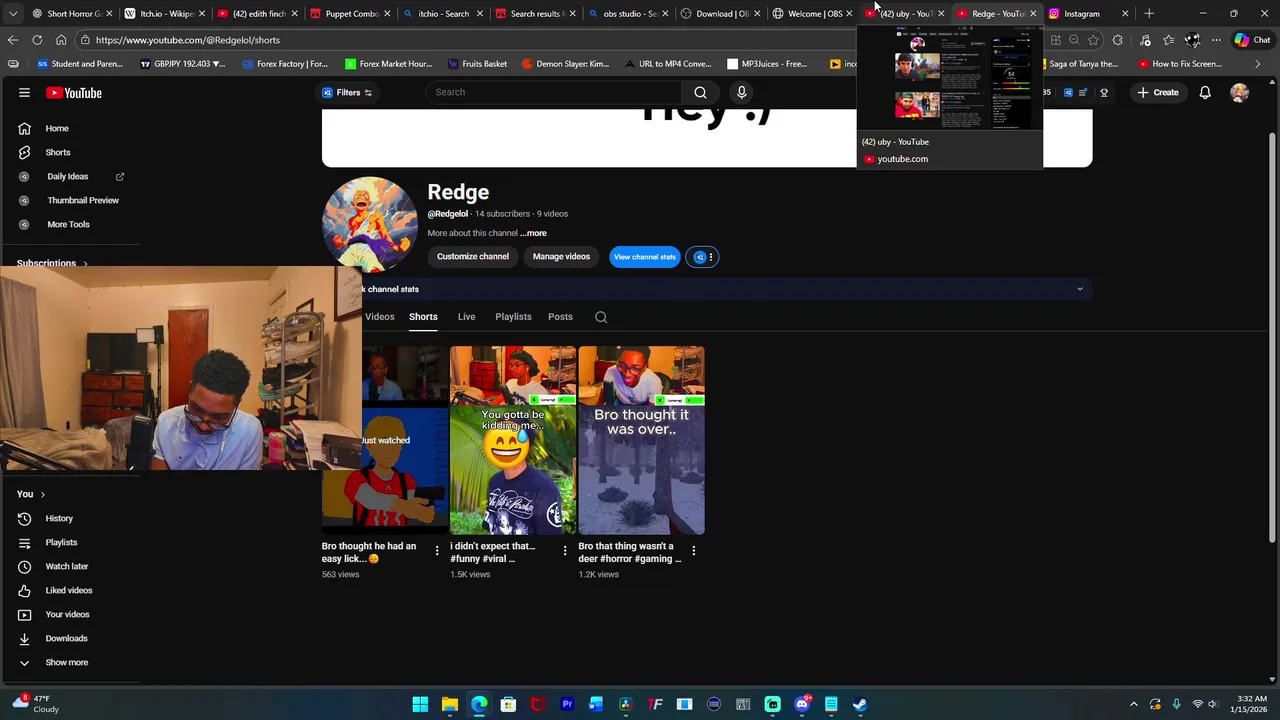Click the YouTube search field

click(x=553, y=92)
